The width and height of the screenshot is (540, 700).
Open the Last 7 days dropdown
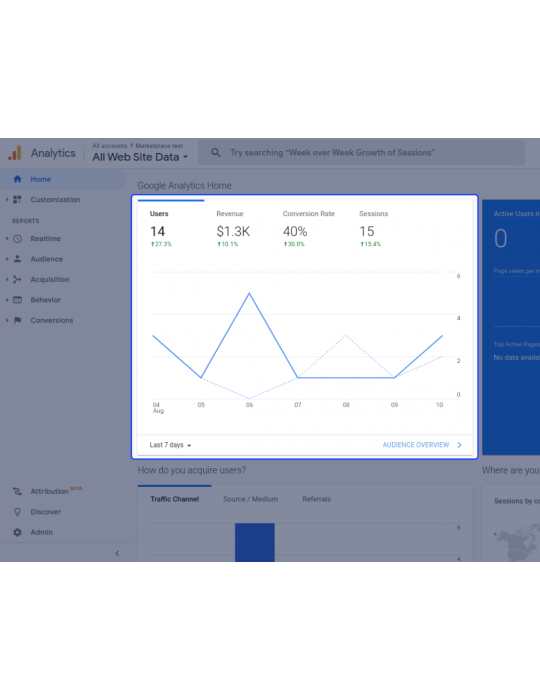170,445
